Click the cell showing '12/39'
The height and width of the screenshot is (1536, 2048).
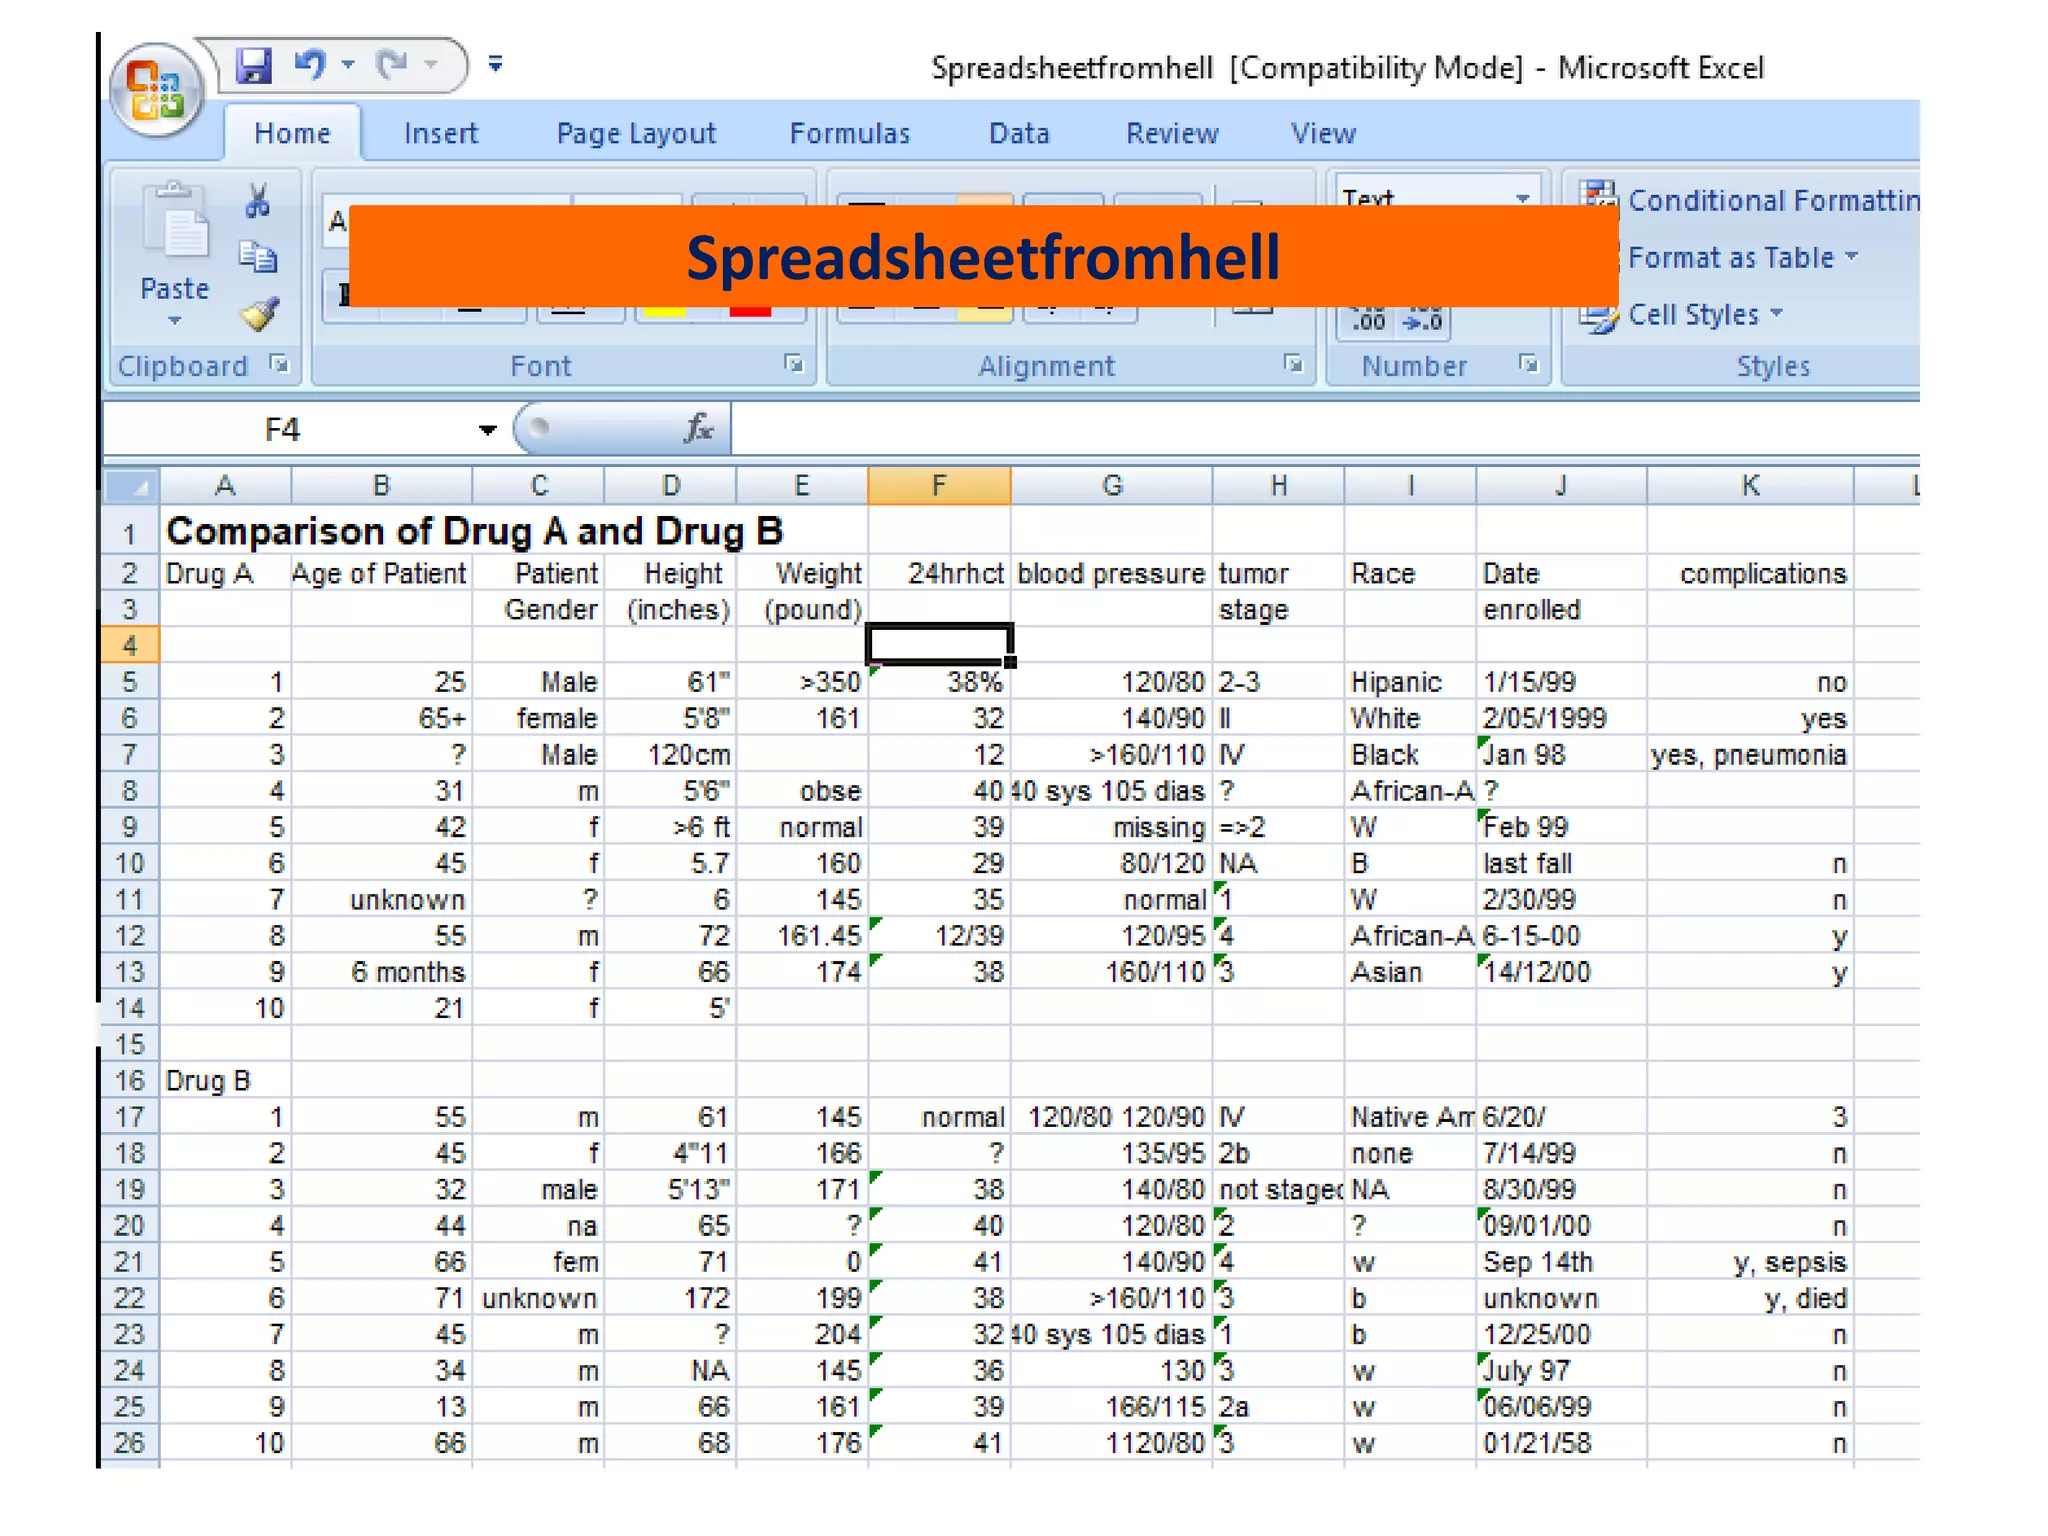coord(939,936)
